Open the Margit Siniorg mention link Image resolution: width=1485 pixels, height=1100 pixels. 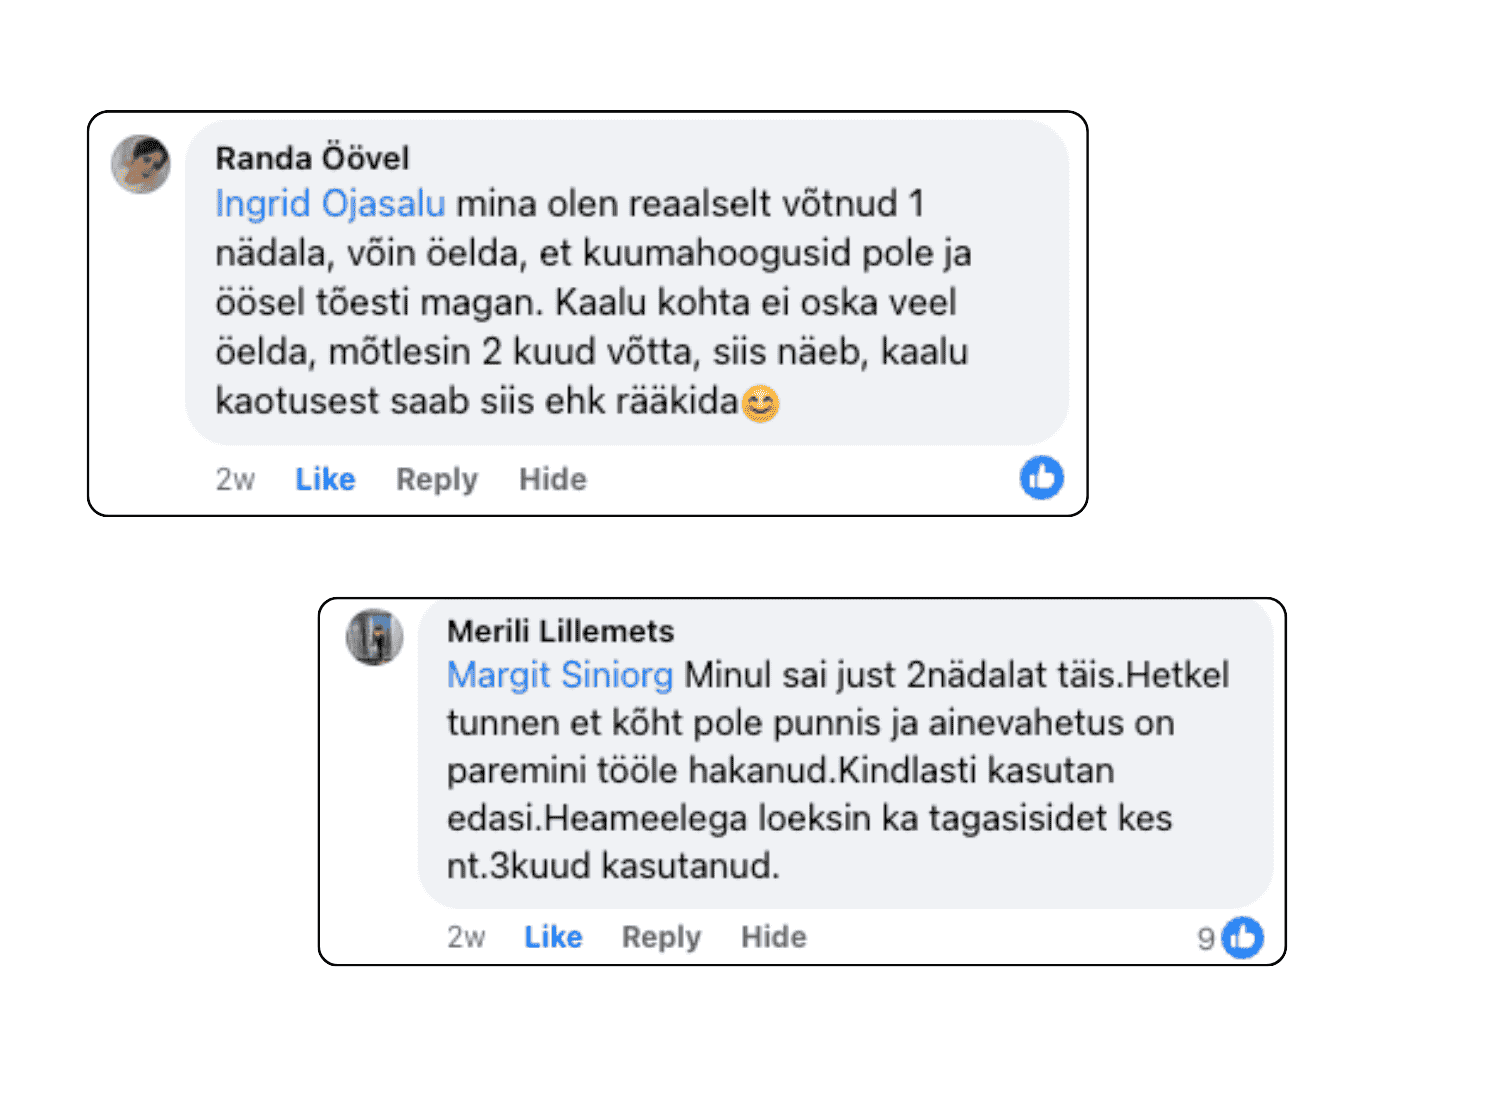tap(559, 675)
